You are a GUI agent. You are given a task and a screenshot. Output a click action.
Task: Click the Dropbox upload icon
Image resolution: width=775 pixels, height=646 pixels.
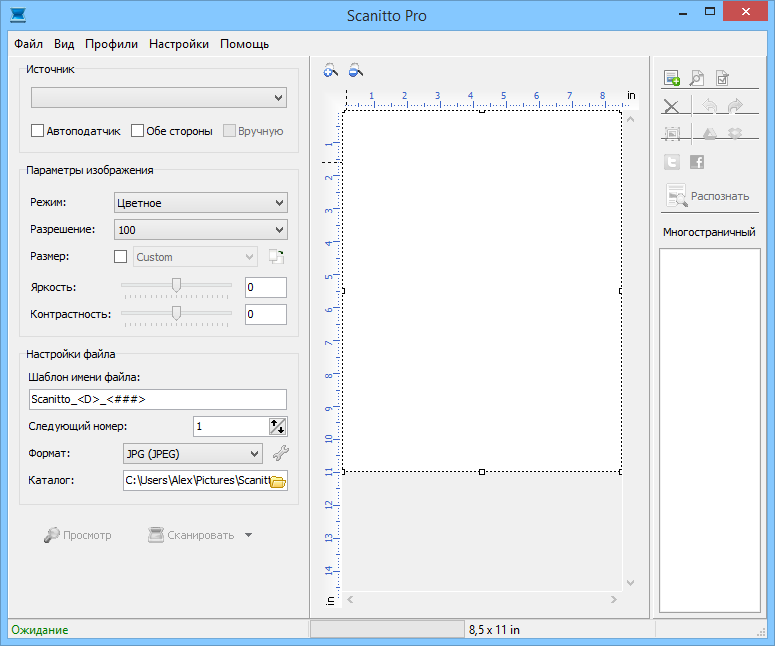735,133
